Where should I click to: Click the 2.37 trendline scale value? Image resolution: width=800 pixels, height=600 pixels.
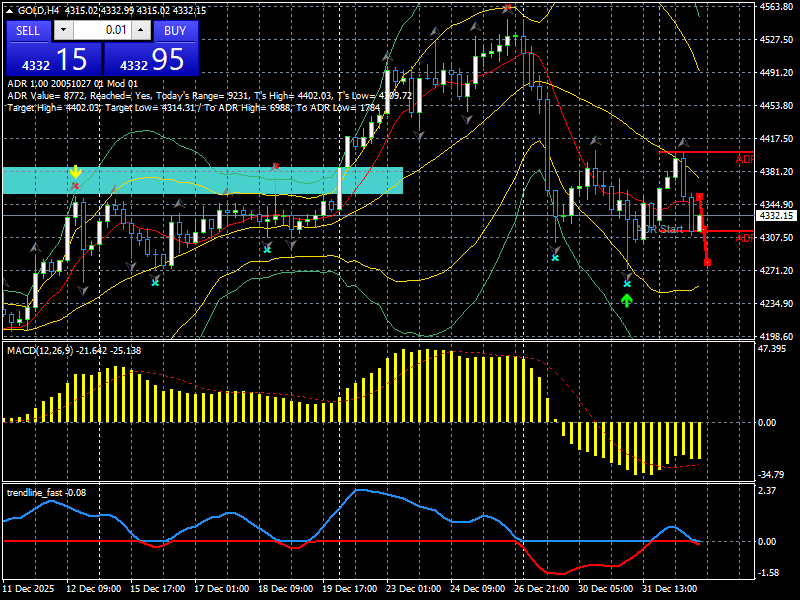[x=767, y=490]
